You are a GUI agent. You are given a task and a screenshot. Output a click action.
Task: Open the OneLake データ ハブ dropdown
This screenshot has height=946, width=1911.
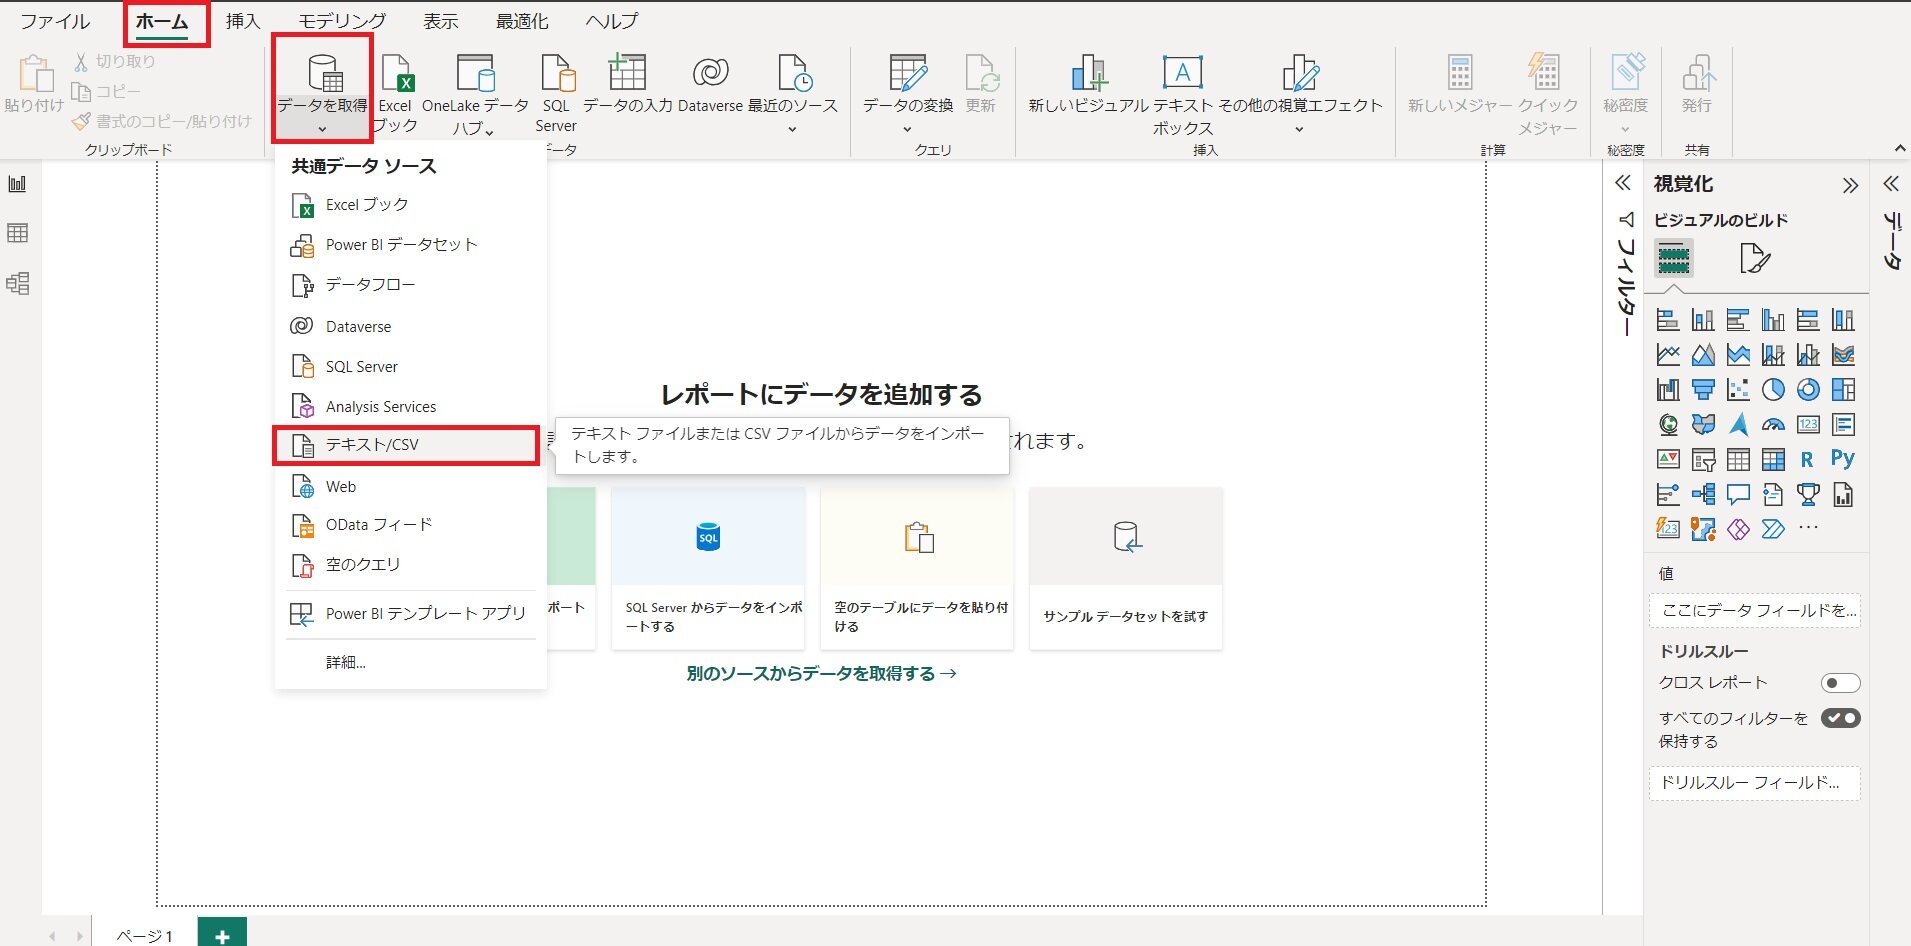pos(475,95)
